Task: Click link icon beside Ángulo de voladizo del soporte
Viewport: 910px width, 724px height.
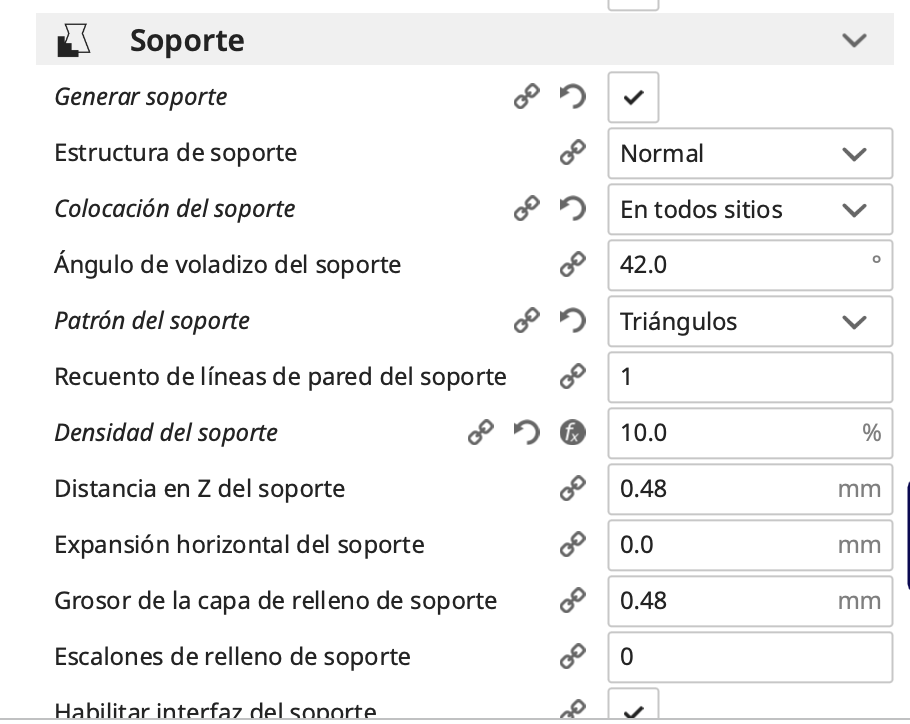Action: point(572,265)
